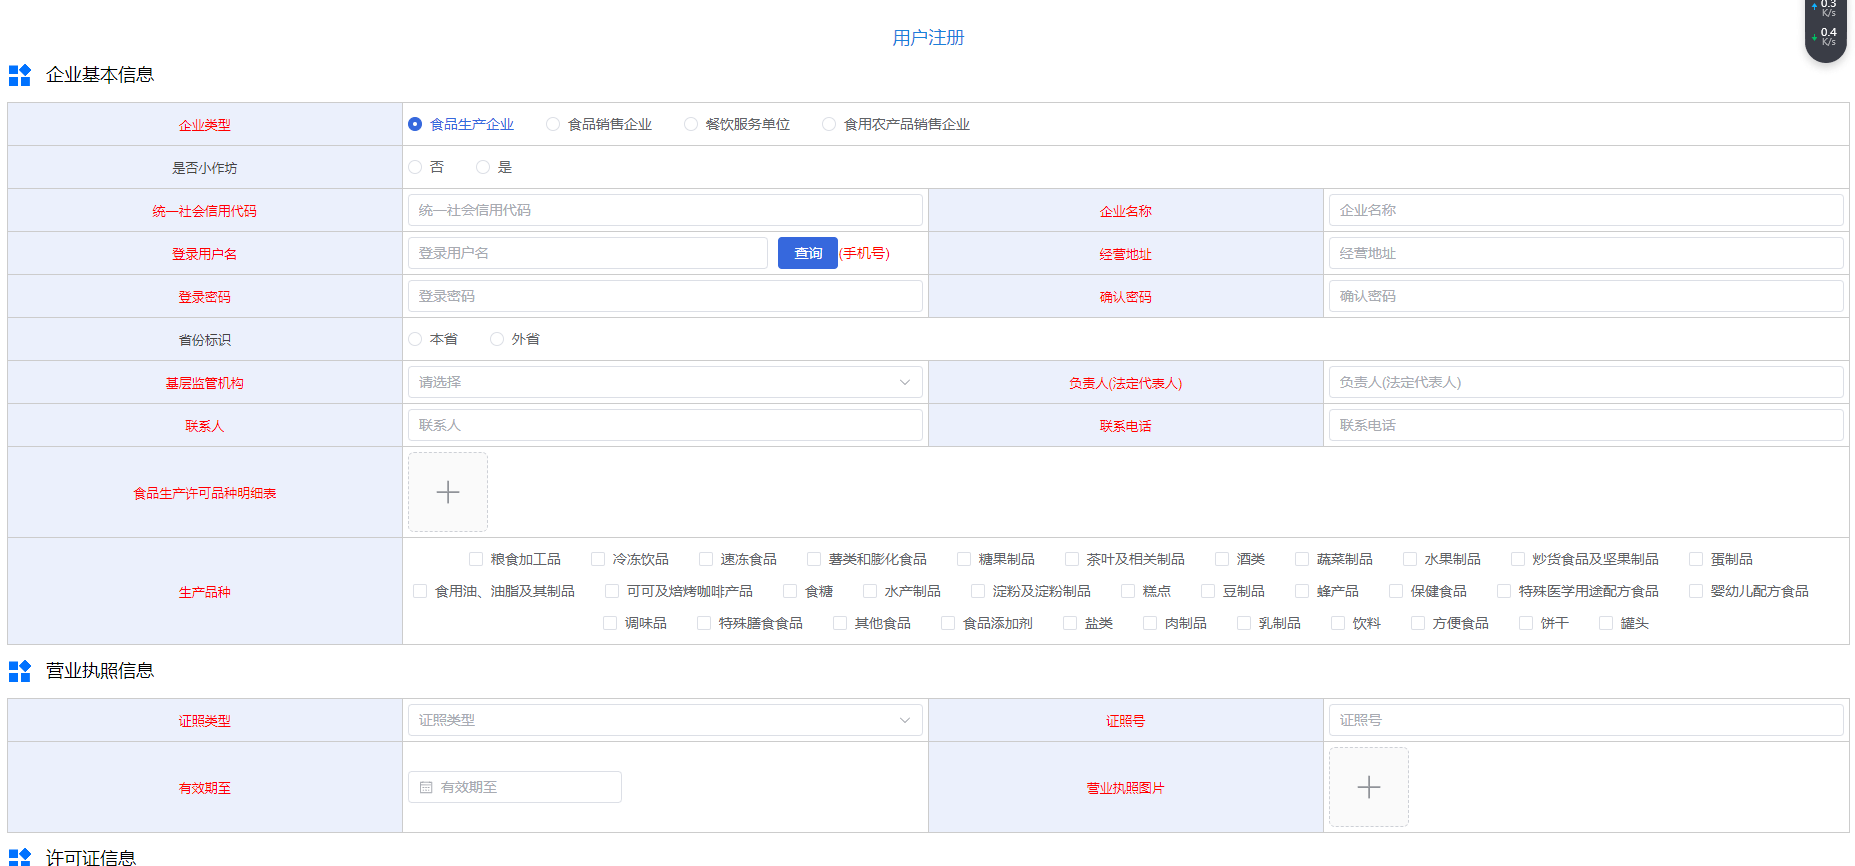
Task: Select 本省 province option
Action: pyautogui.click(x=415, y=339)
